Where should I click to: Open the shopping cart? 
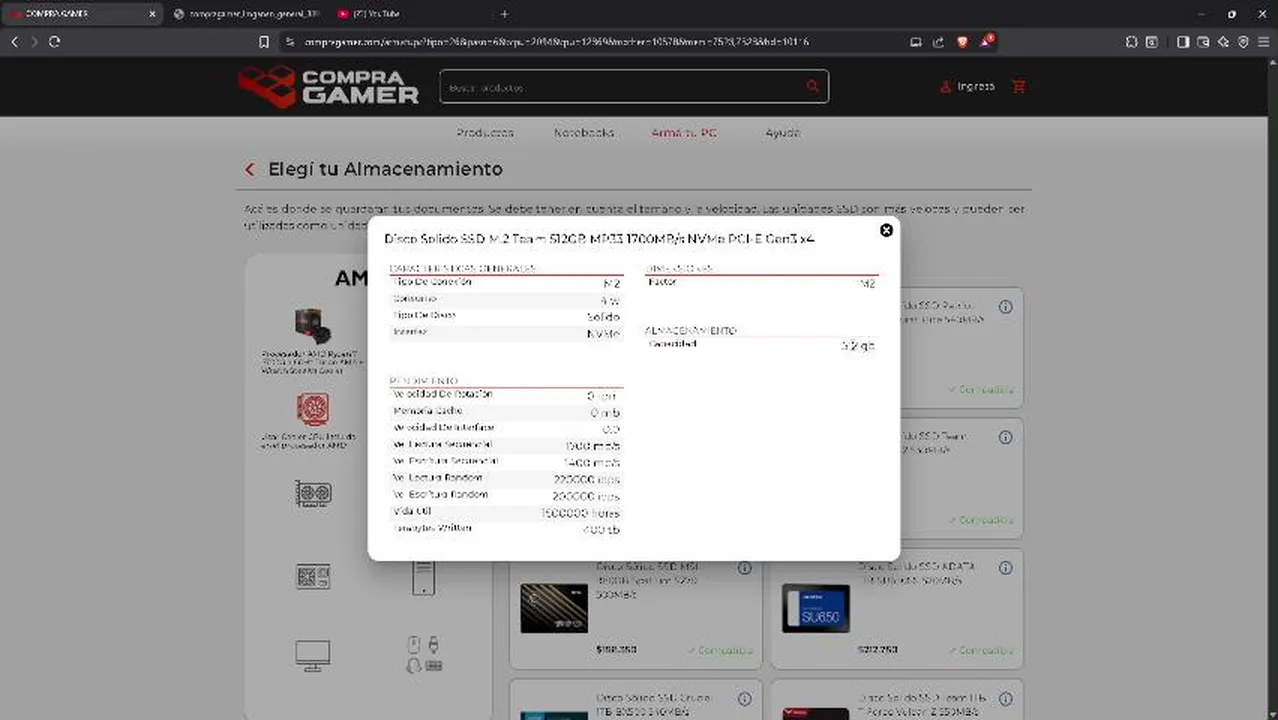1019,87
